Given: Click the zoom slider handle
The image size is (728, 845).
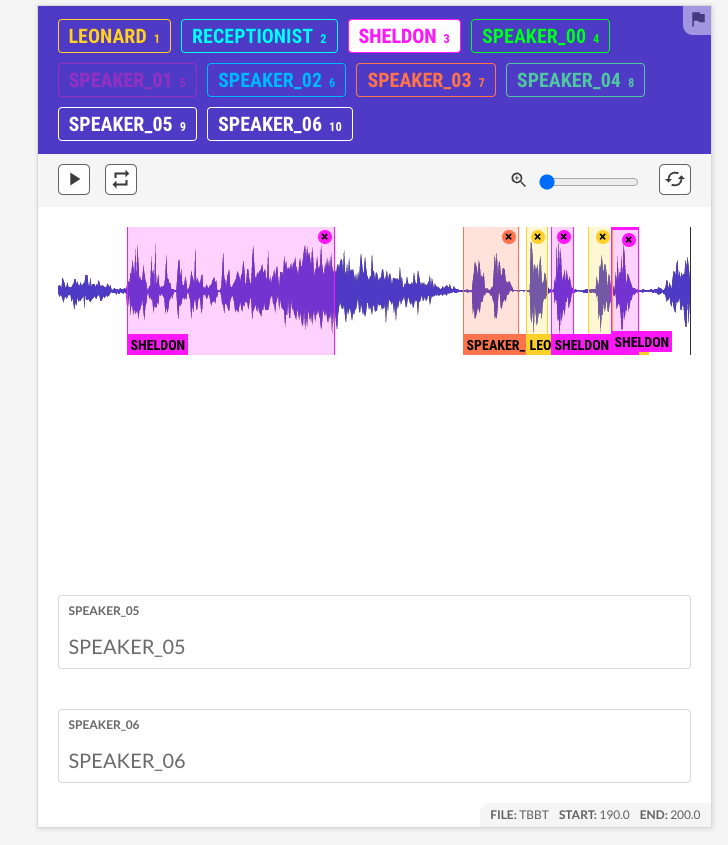Looking at the screenshot, I should click(547, 182).
